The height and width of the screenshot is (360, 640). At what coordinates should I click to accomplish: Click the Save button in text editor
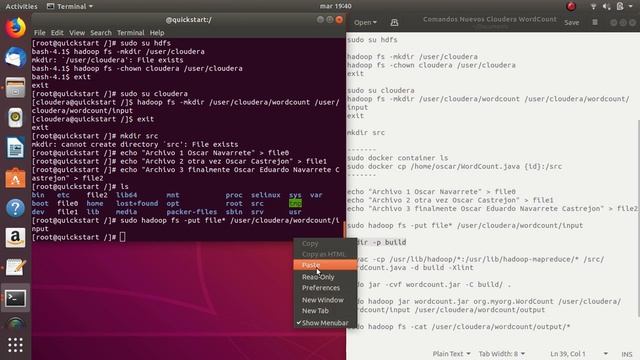click(x=571, y=23)
